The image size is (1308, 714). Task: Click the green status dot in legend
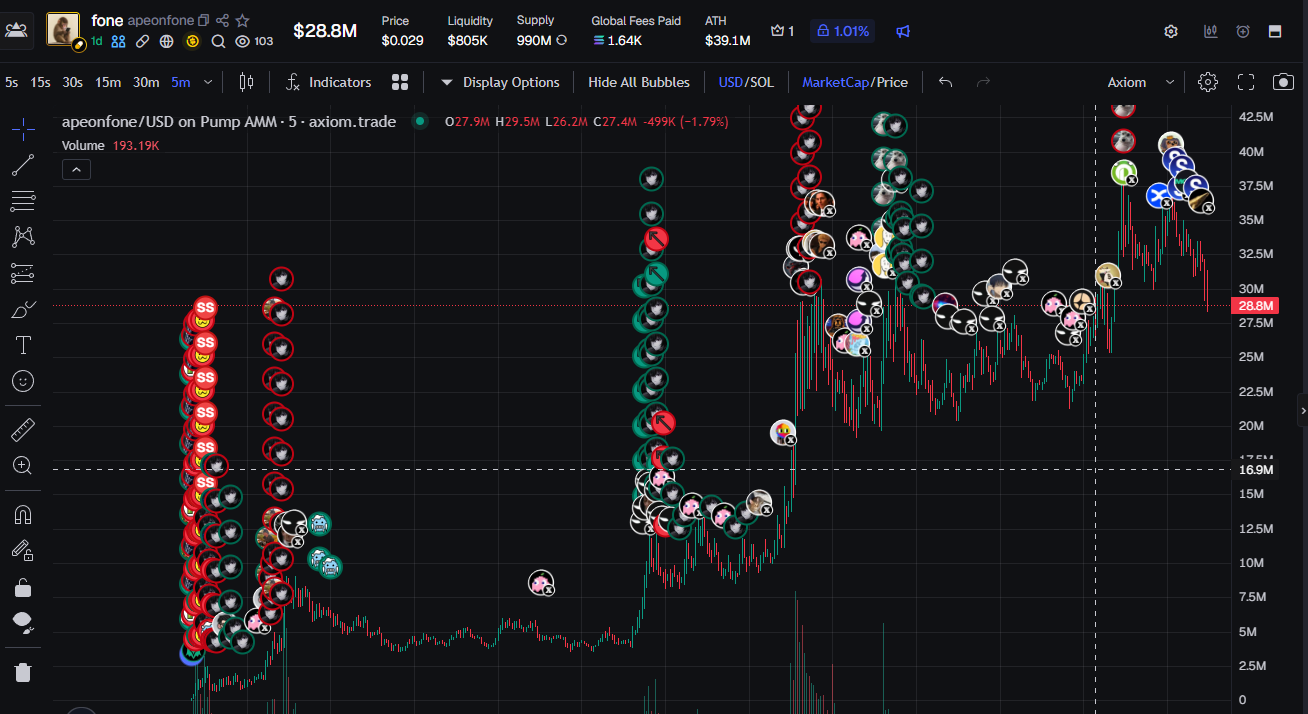[x=421, y=122]
